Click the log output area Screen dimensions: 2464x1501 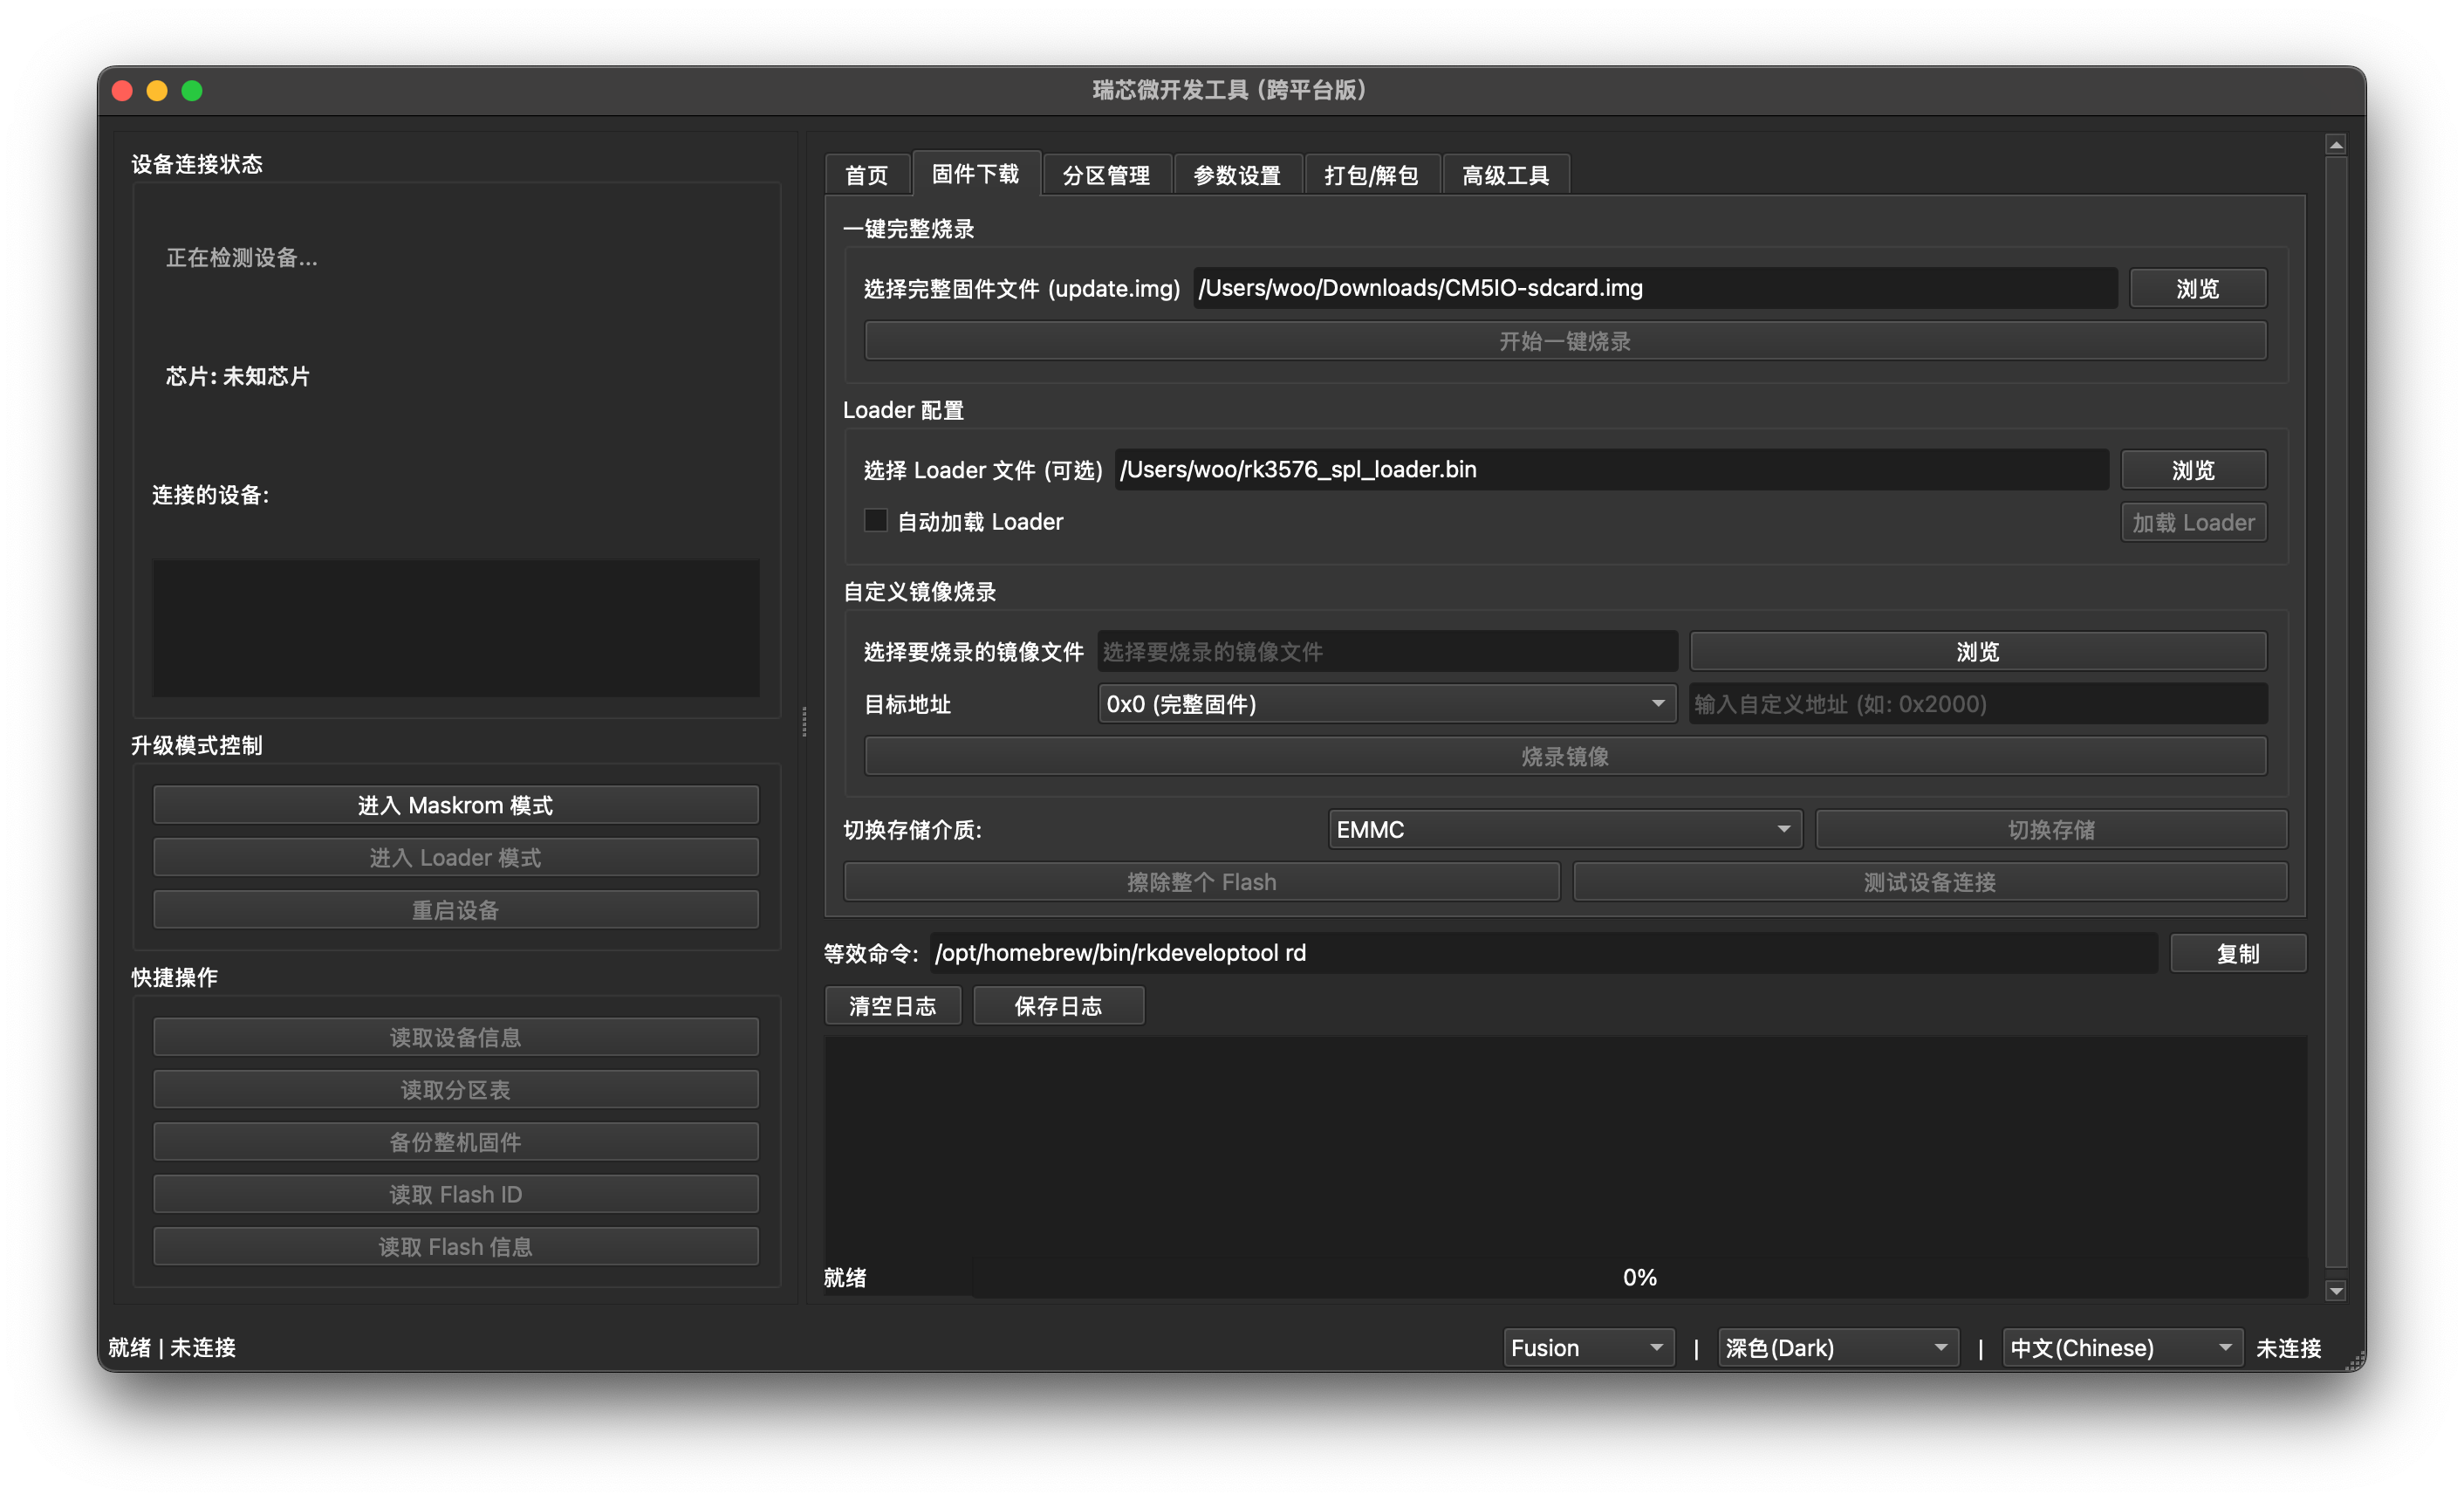coord(1564,1146)
